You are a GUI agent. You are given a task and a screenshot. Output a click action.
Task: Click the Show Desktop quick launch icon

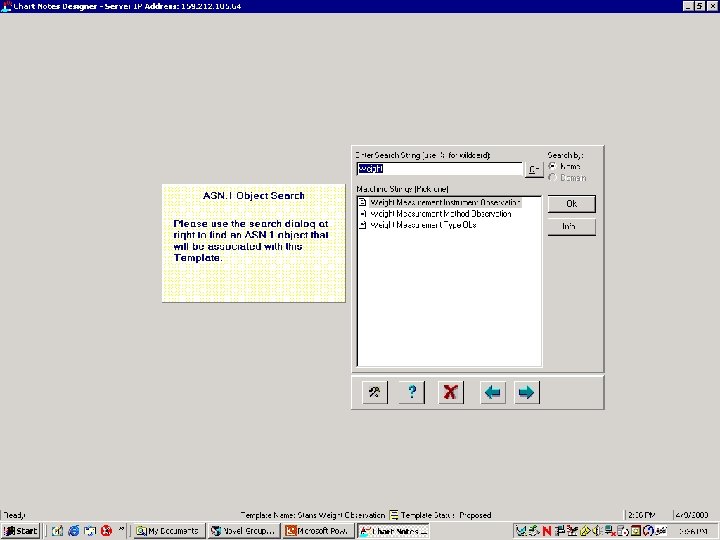point(90,531)
